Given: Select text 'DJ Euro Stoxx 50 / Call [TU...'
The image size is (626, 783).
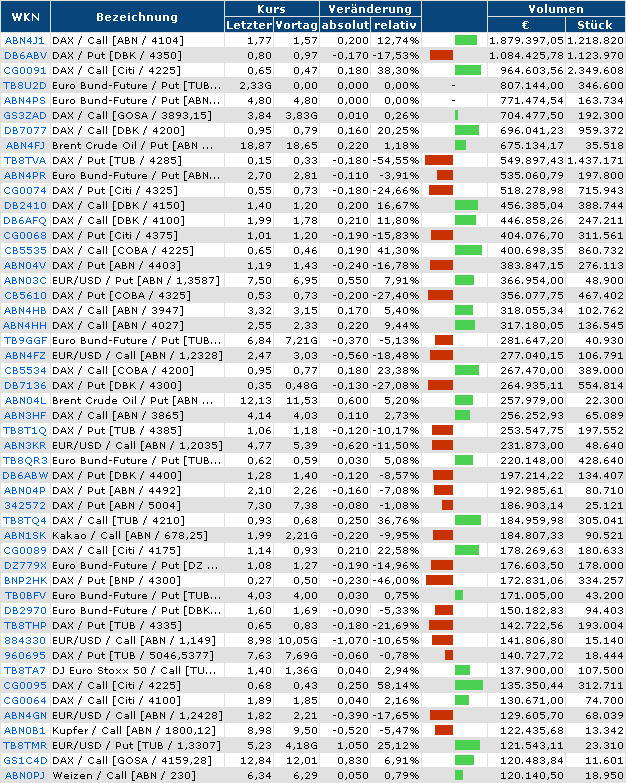Looking at the screenshot, I should click(134, 670).
